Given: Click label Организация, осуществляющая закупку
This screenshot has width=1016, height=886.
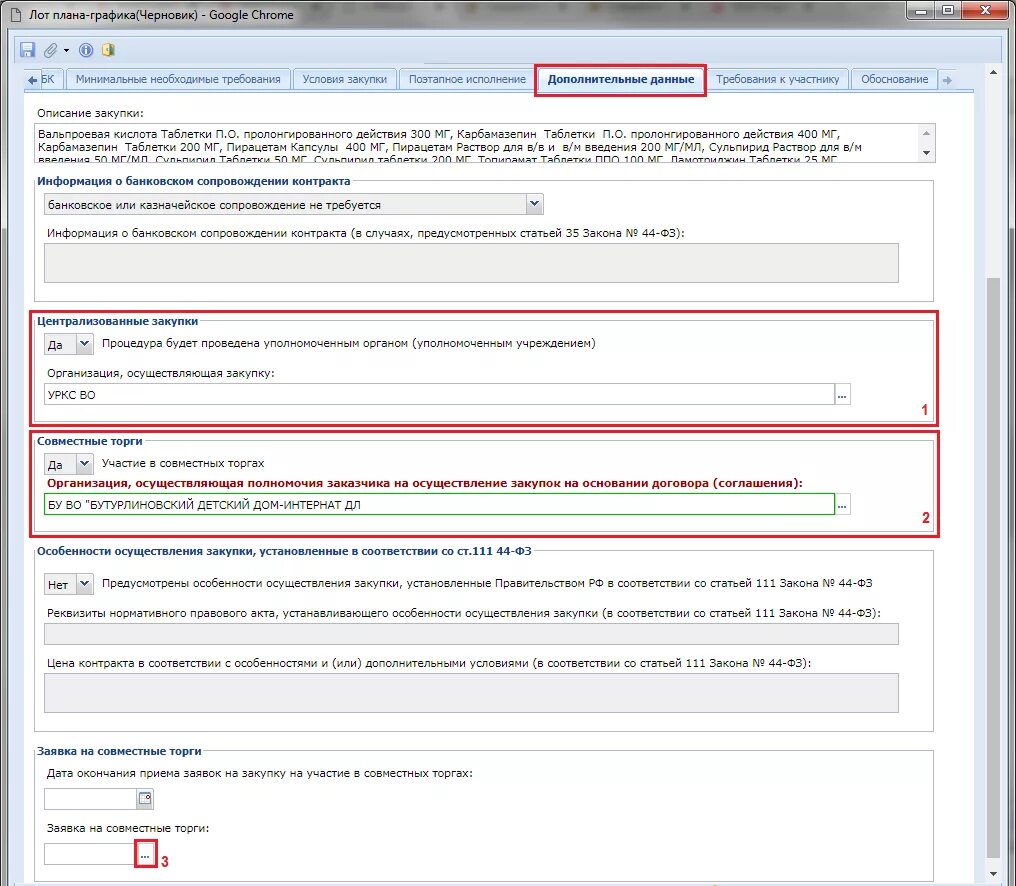Looking at the screenshot, I should pos(161,373).
